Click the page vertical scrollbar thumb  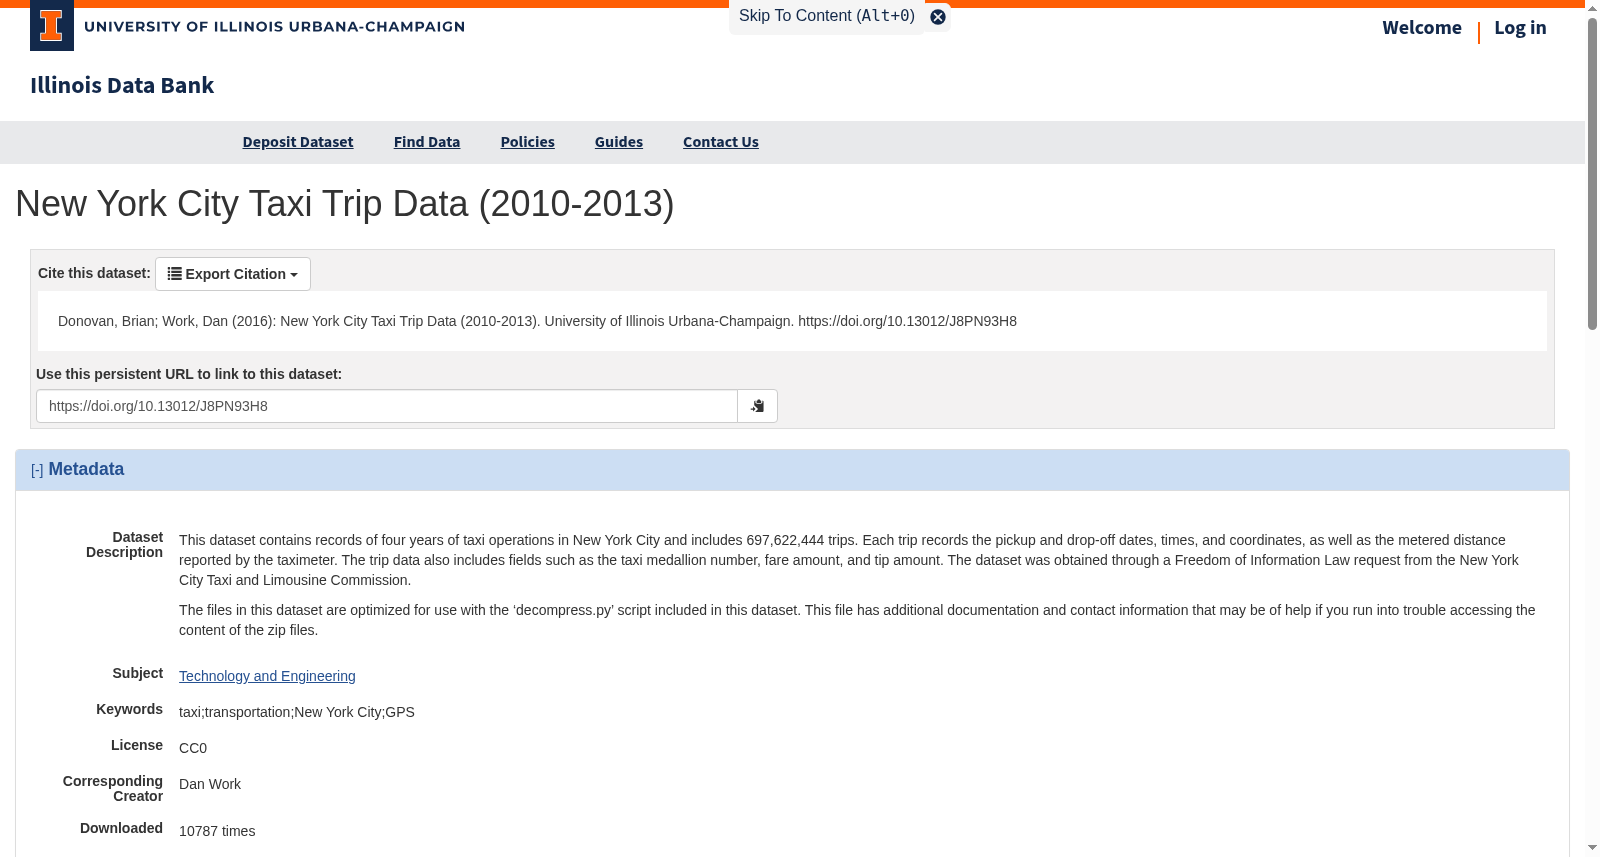1592,172
